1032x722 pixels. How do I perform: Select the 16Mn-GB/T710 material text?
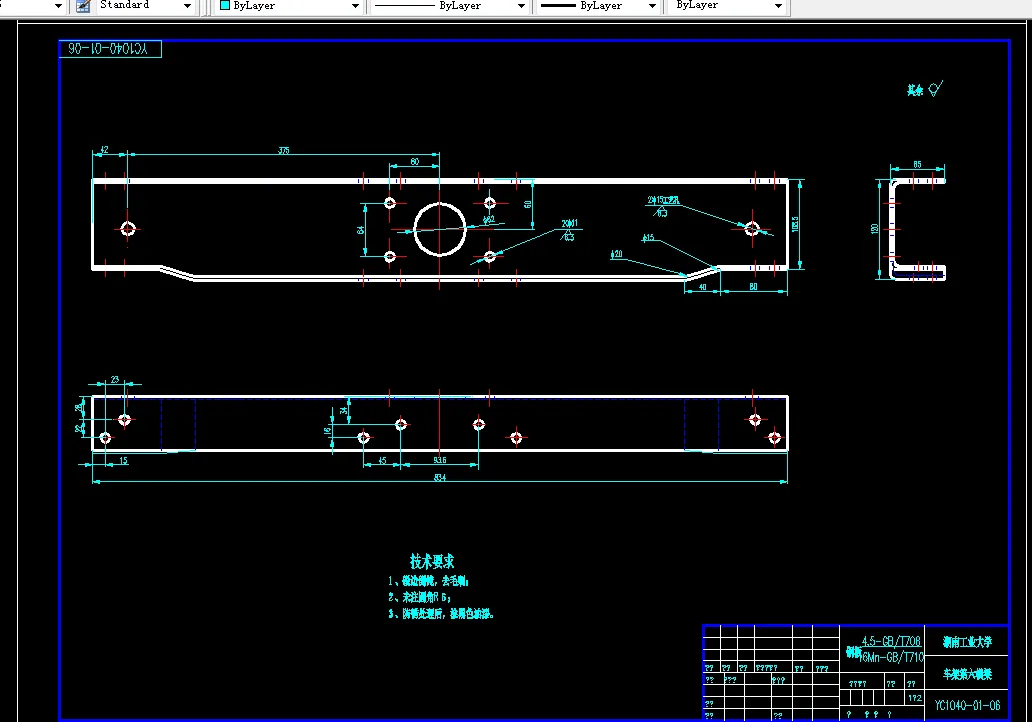click(x=892, y=657)
